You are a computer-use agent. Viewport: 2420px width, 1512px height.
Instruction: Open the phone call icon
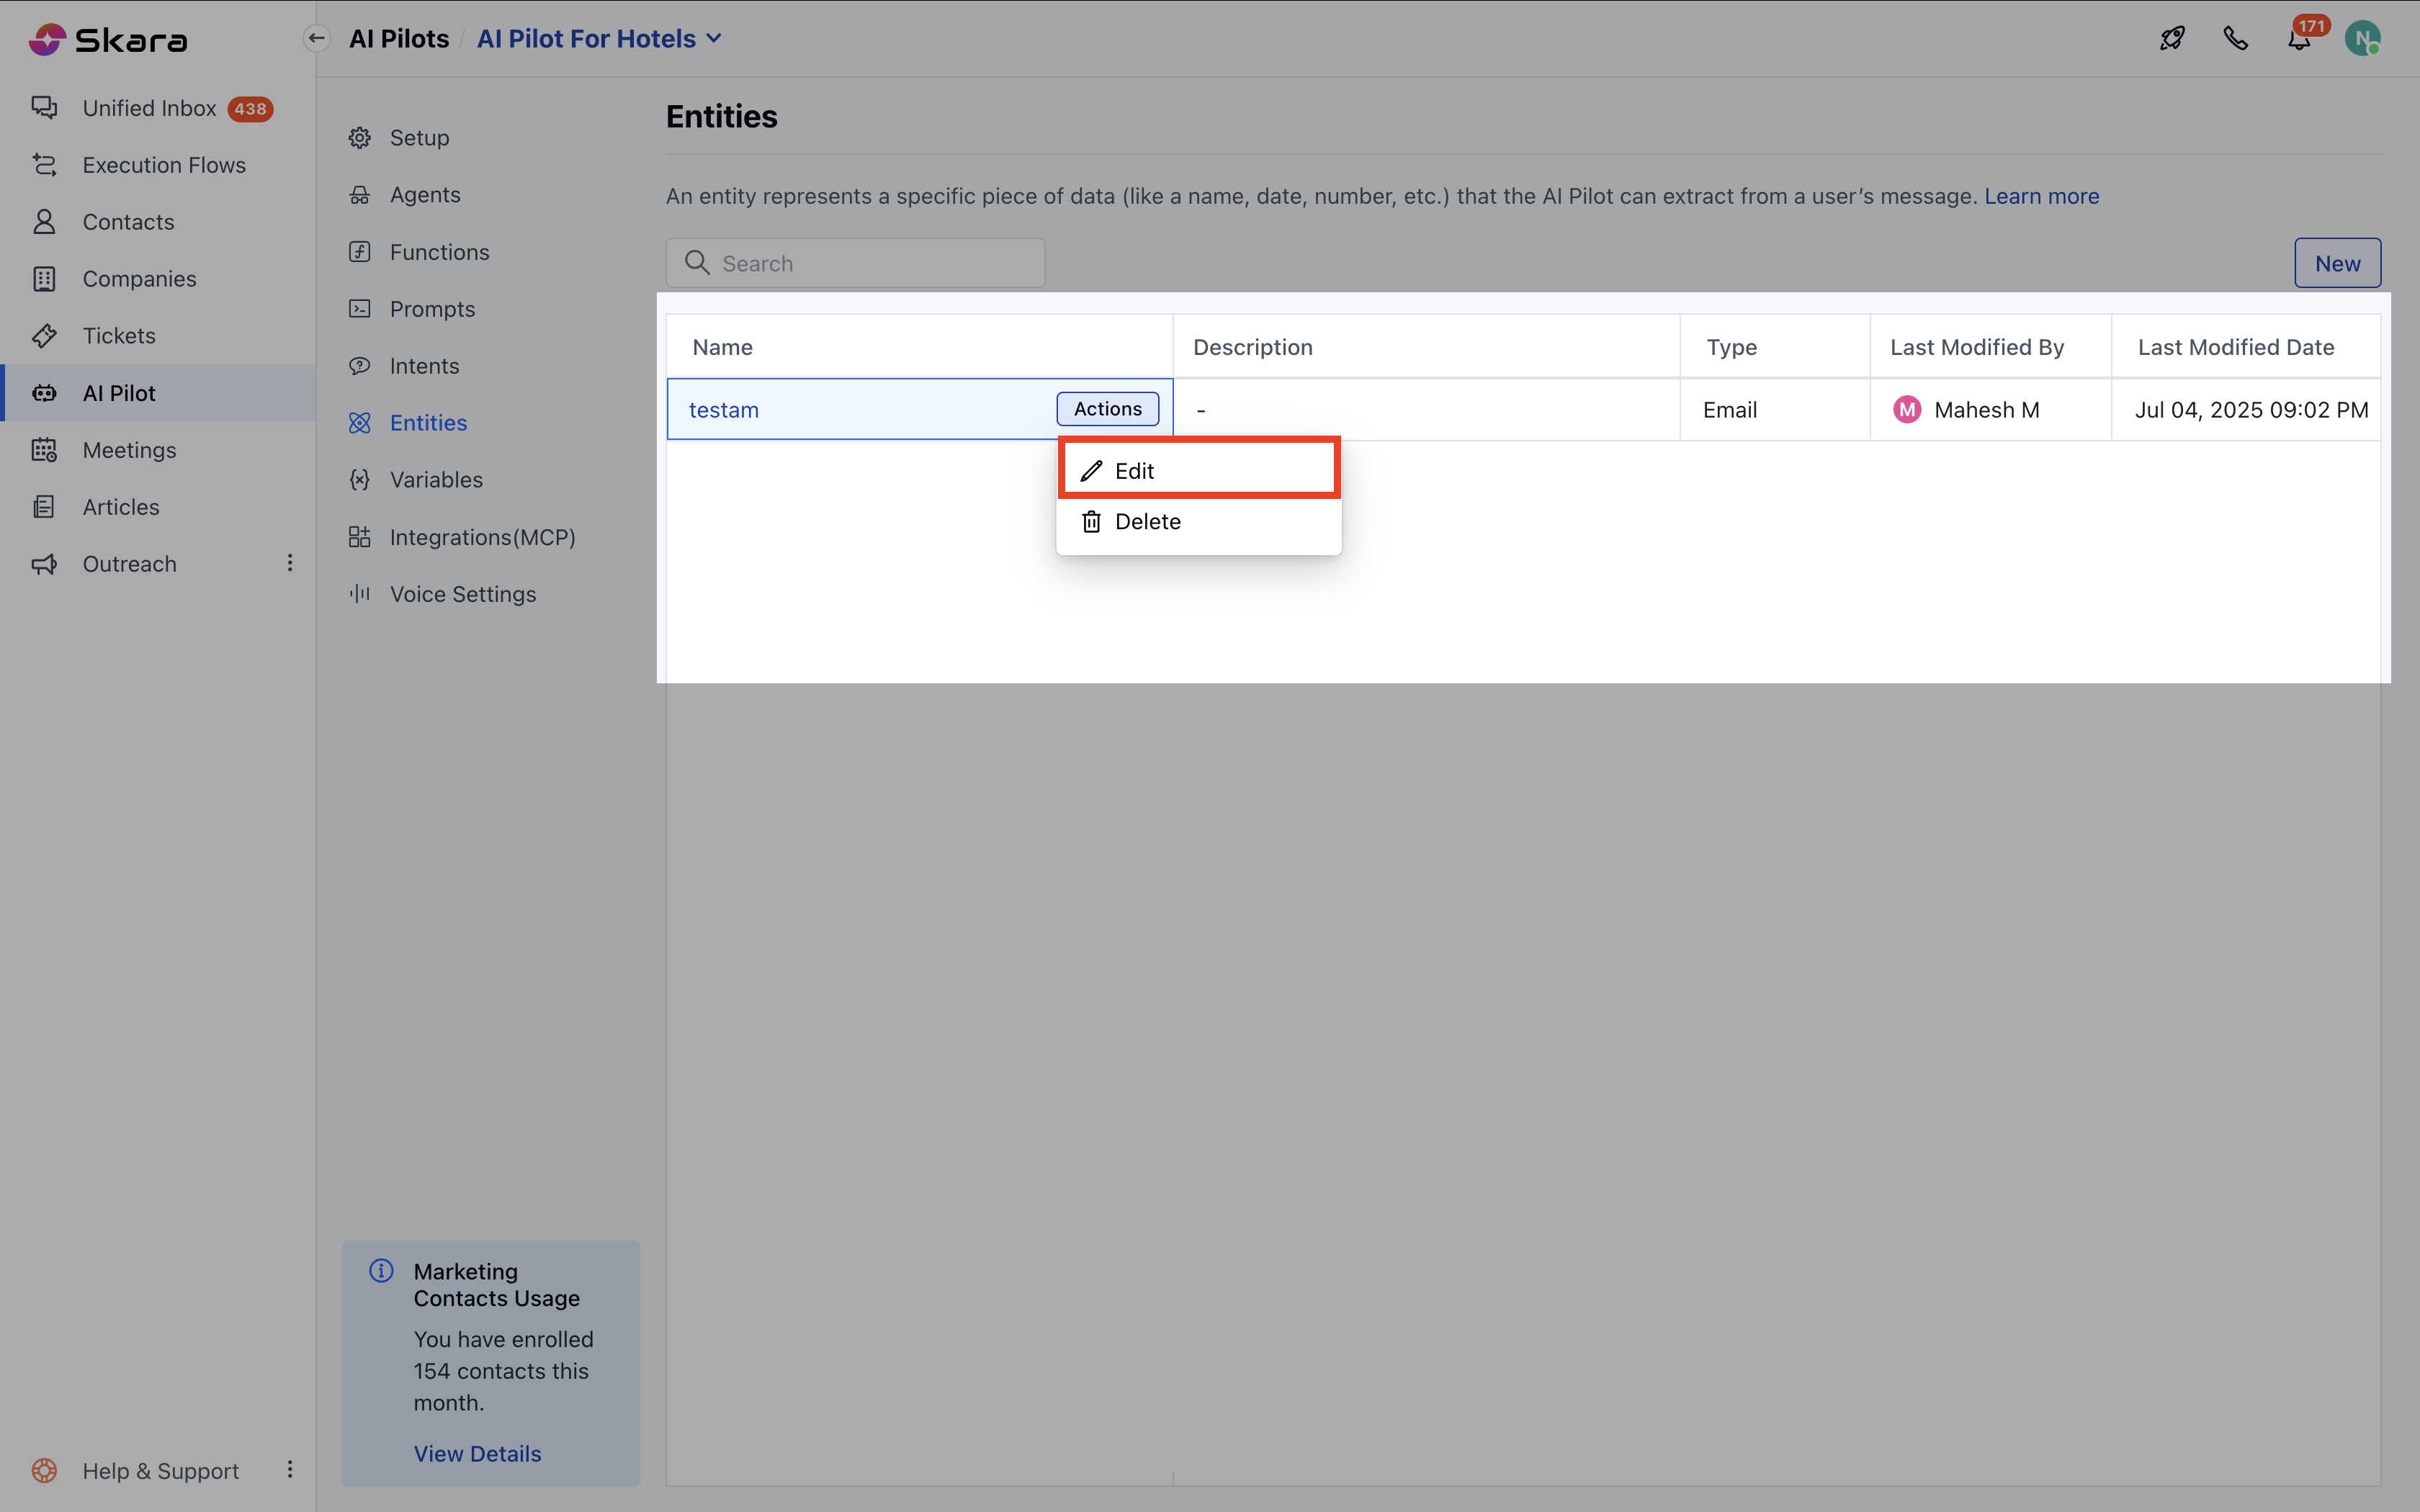(x=2235, y=39)
